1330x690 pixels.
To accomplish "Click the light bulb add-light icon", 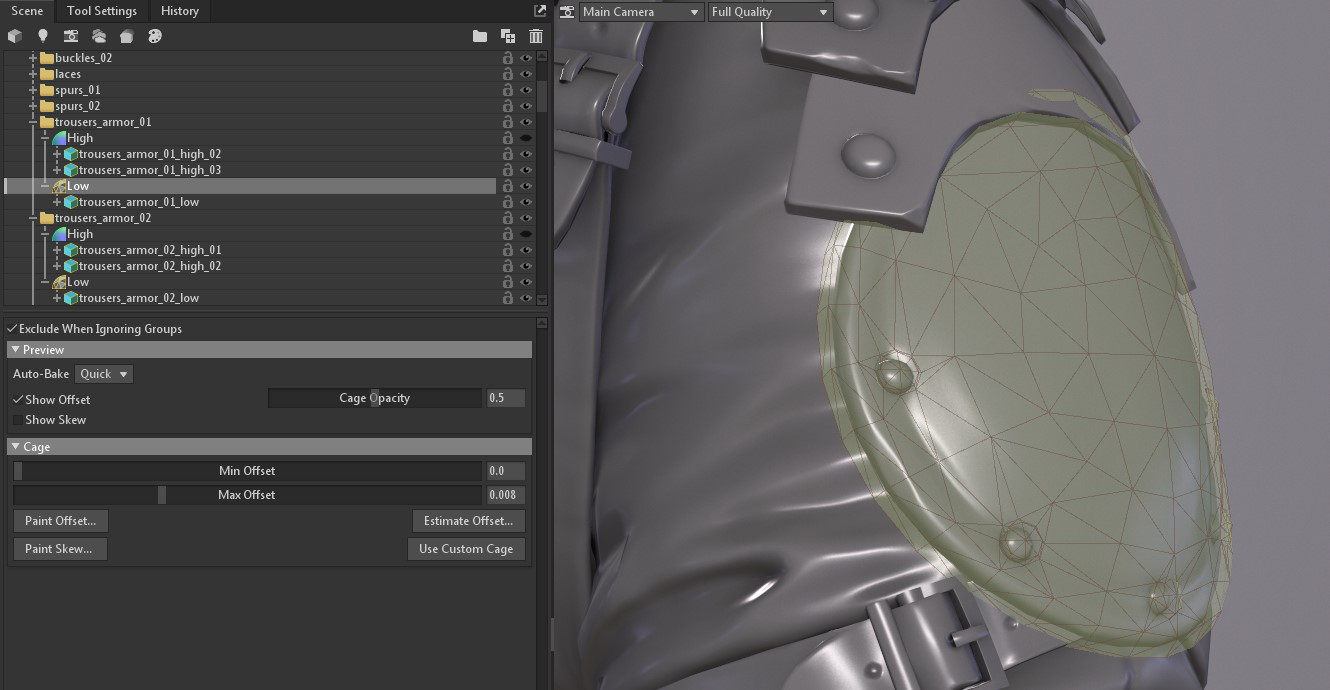I will [43, 36].
